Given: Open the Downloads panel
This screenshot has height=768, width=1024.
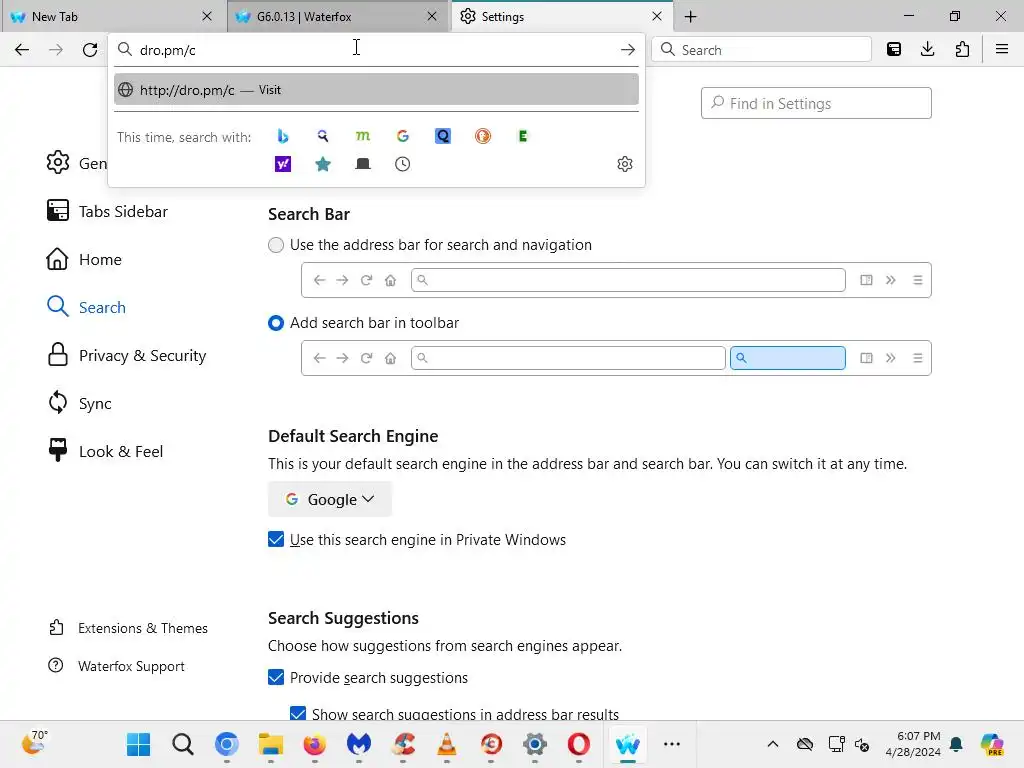Looking at the screenshot, I should [927, 50].
